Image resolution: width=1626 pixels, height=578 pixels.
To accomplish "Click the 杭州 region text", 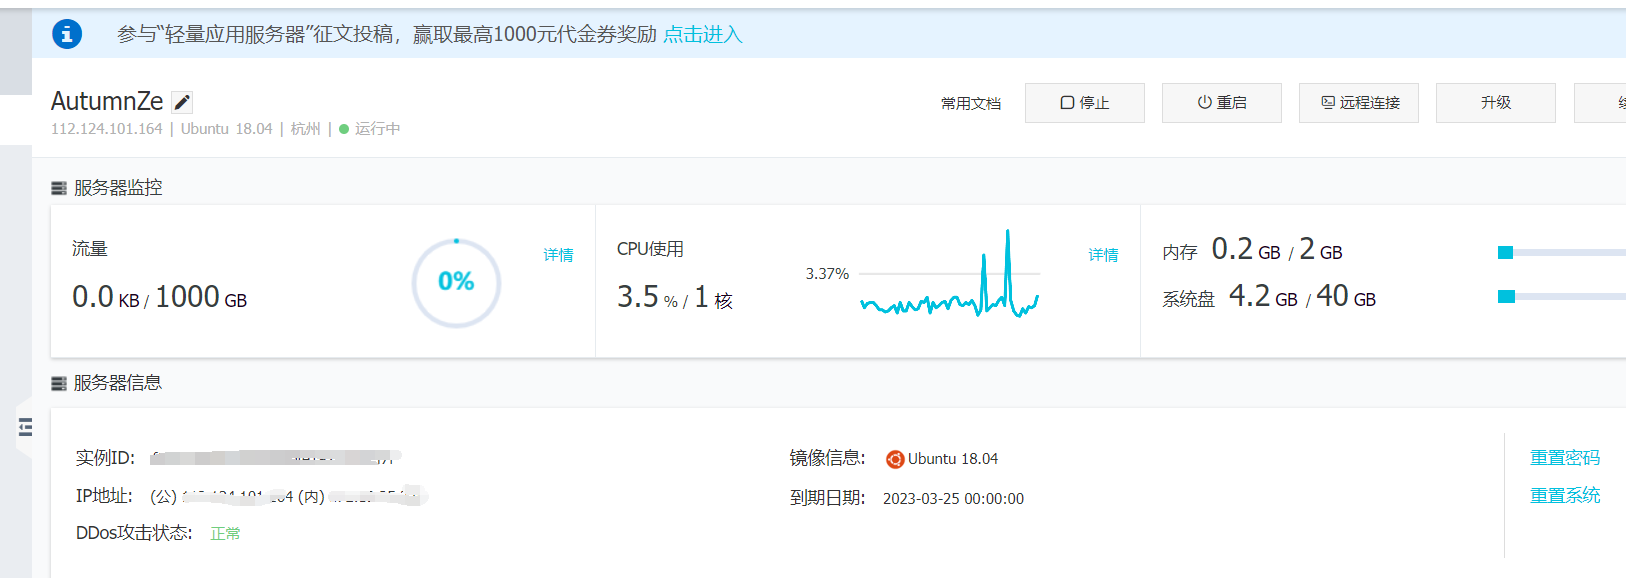I will click(x=306, y=129).
